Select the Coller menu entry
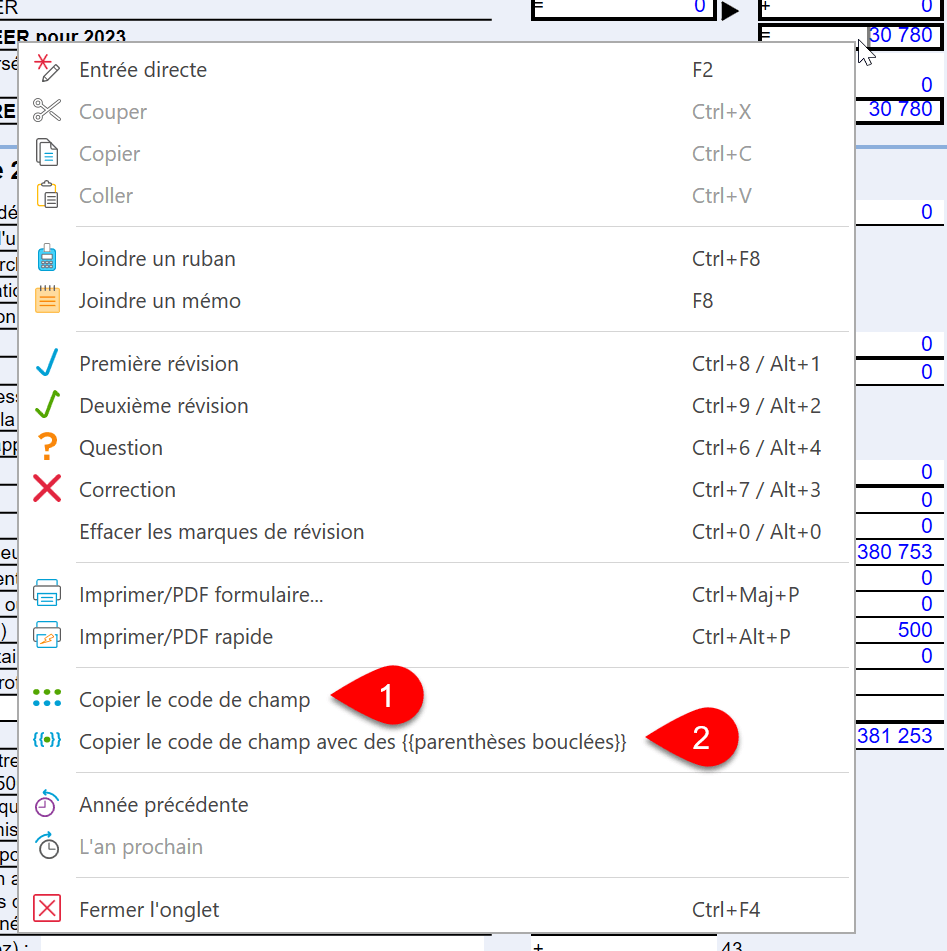 pos(436,195)
